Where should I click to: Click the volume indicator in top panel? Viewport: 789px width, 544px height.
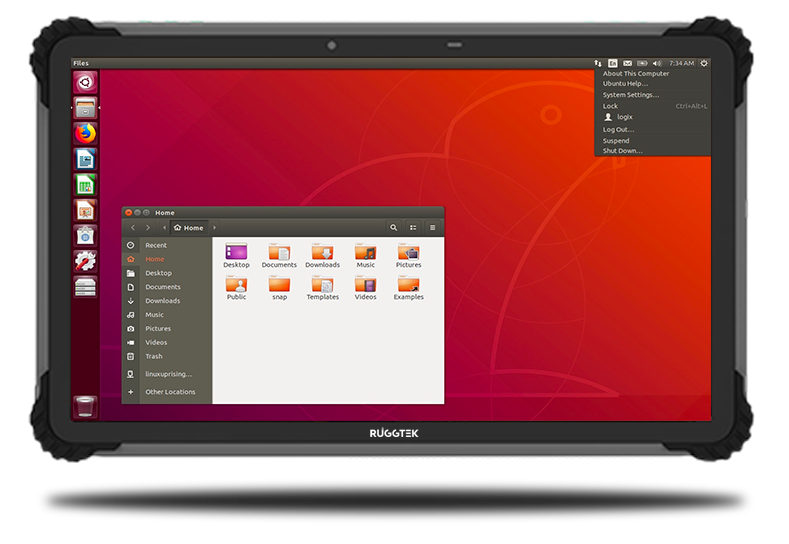(x=657, y=63)
